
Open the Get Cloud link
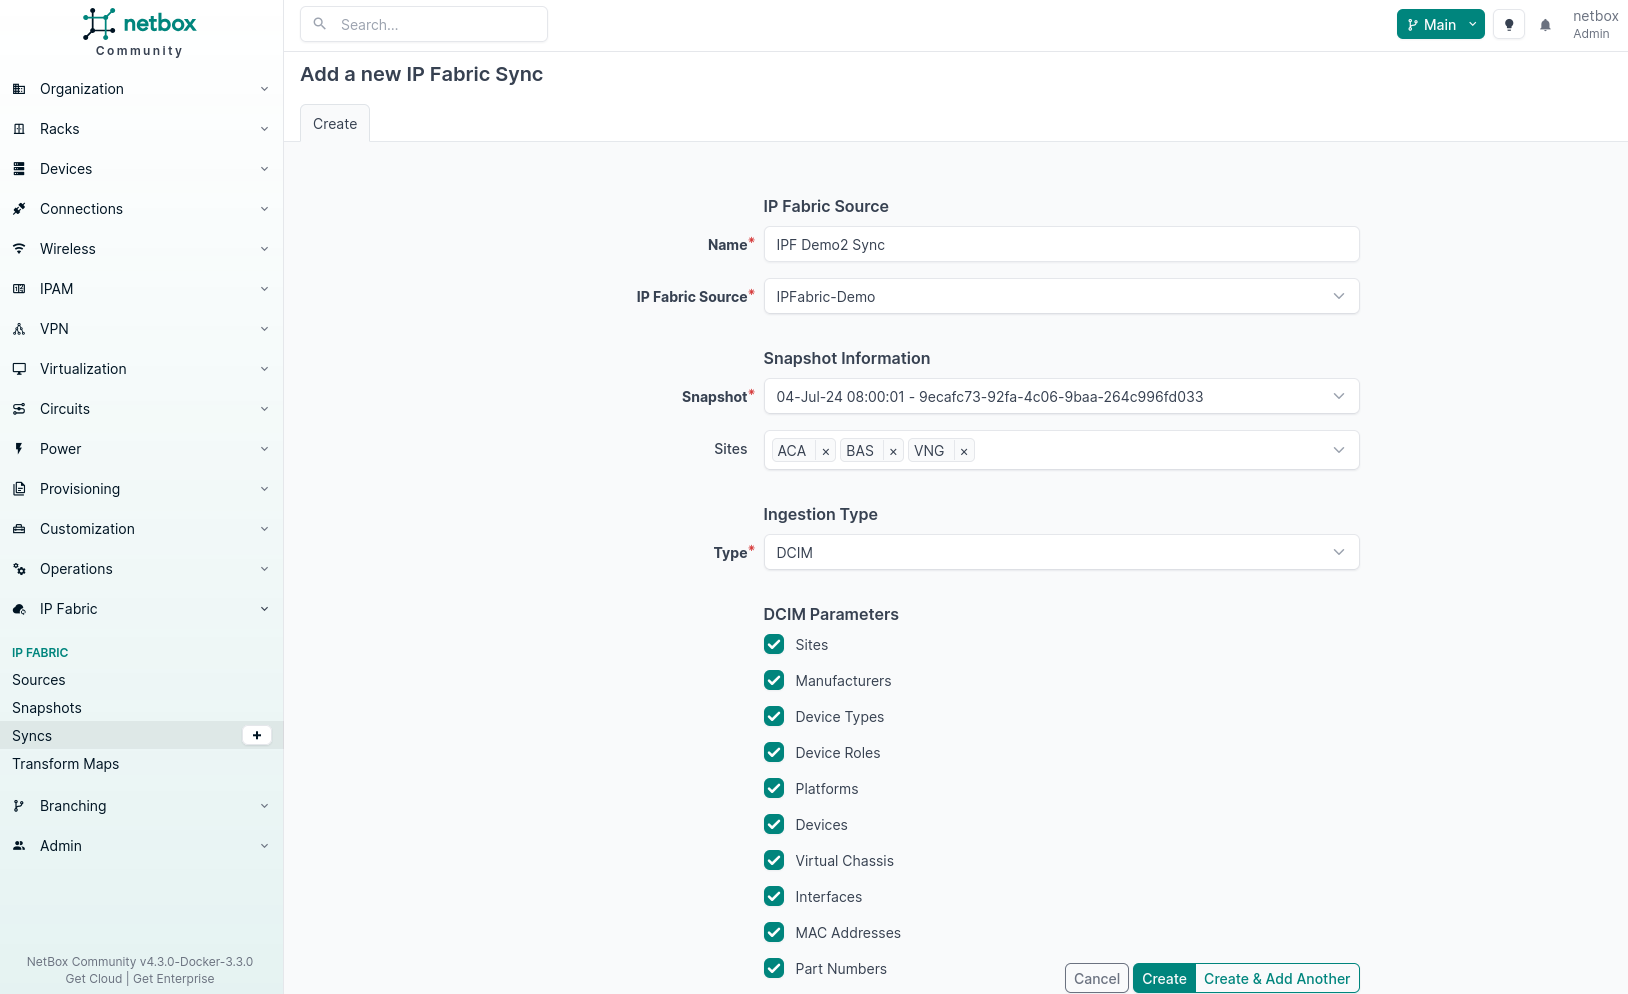point(94,979)
